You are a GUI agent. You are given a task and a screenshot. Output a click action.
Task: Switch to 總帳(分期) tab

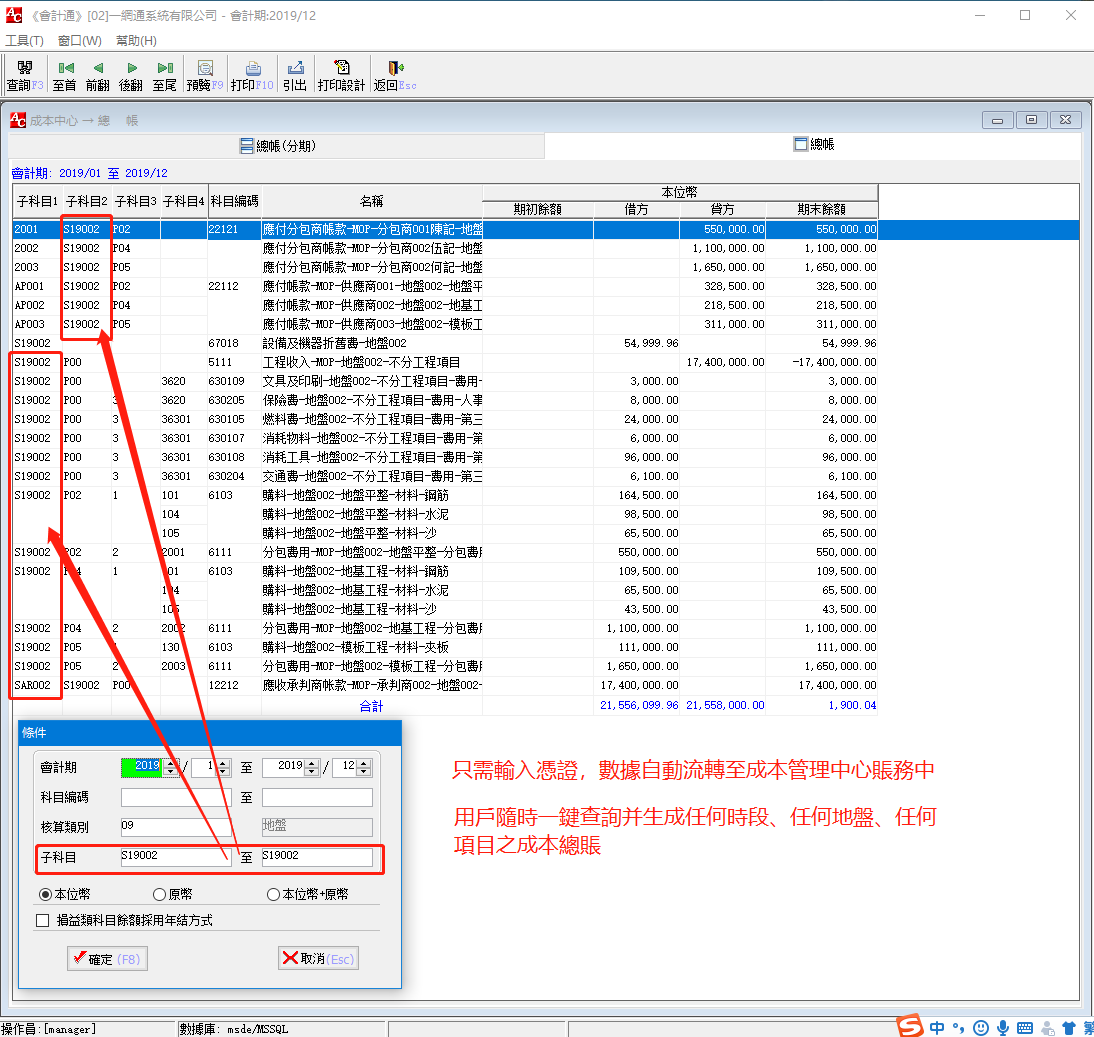278,146
